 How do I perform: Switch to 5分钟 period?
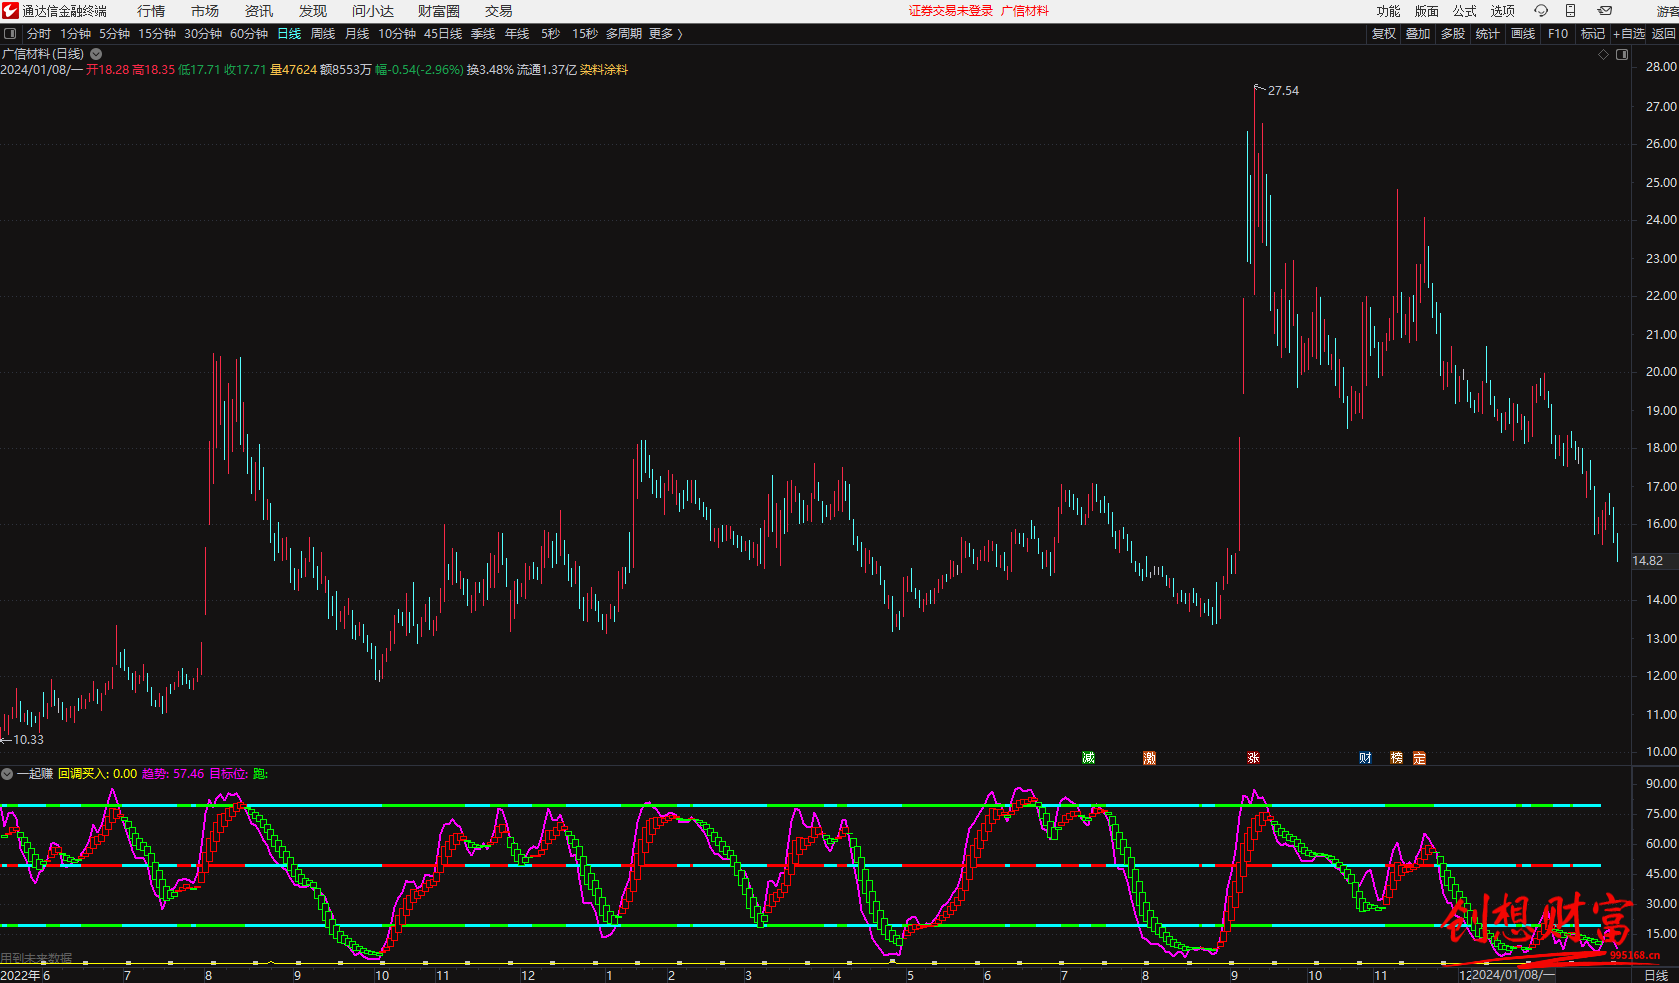[115, 34]
